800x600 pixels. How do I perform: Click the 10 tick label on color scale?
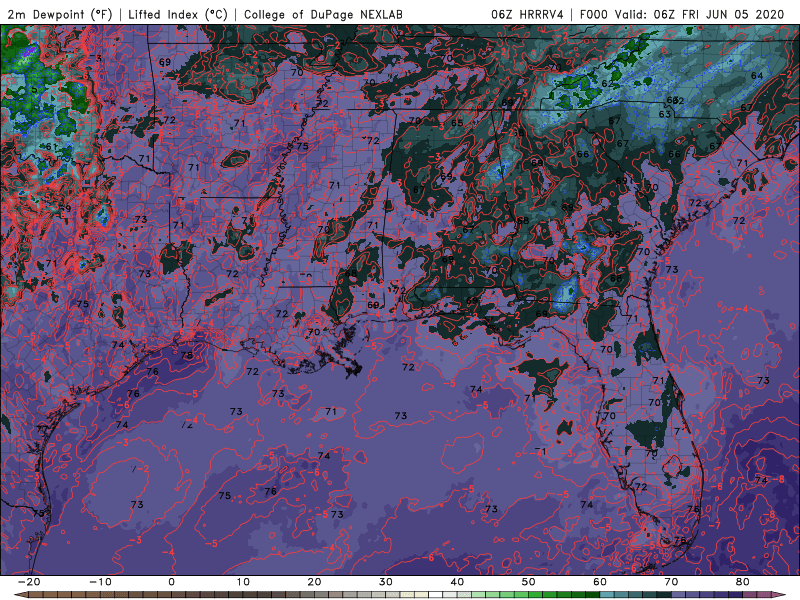pos(243,582)
